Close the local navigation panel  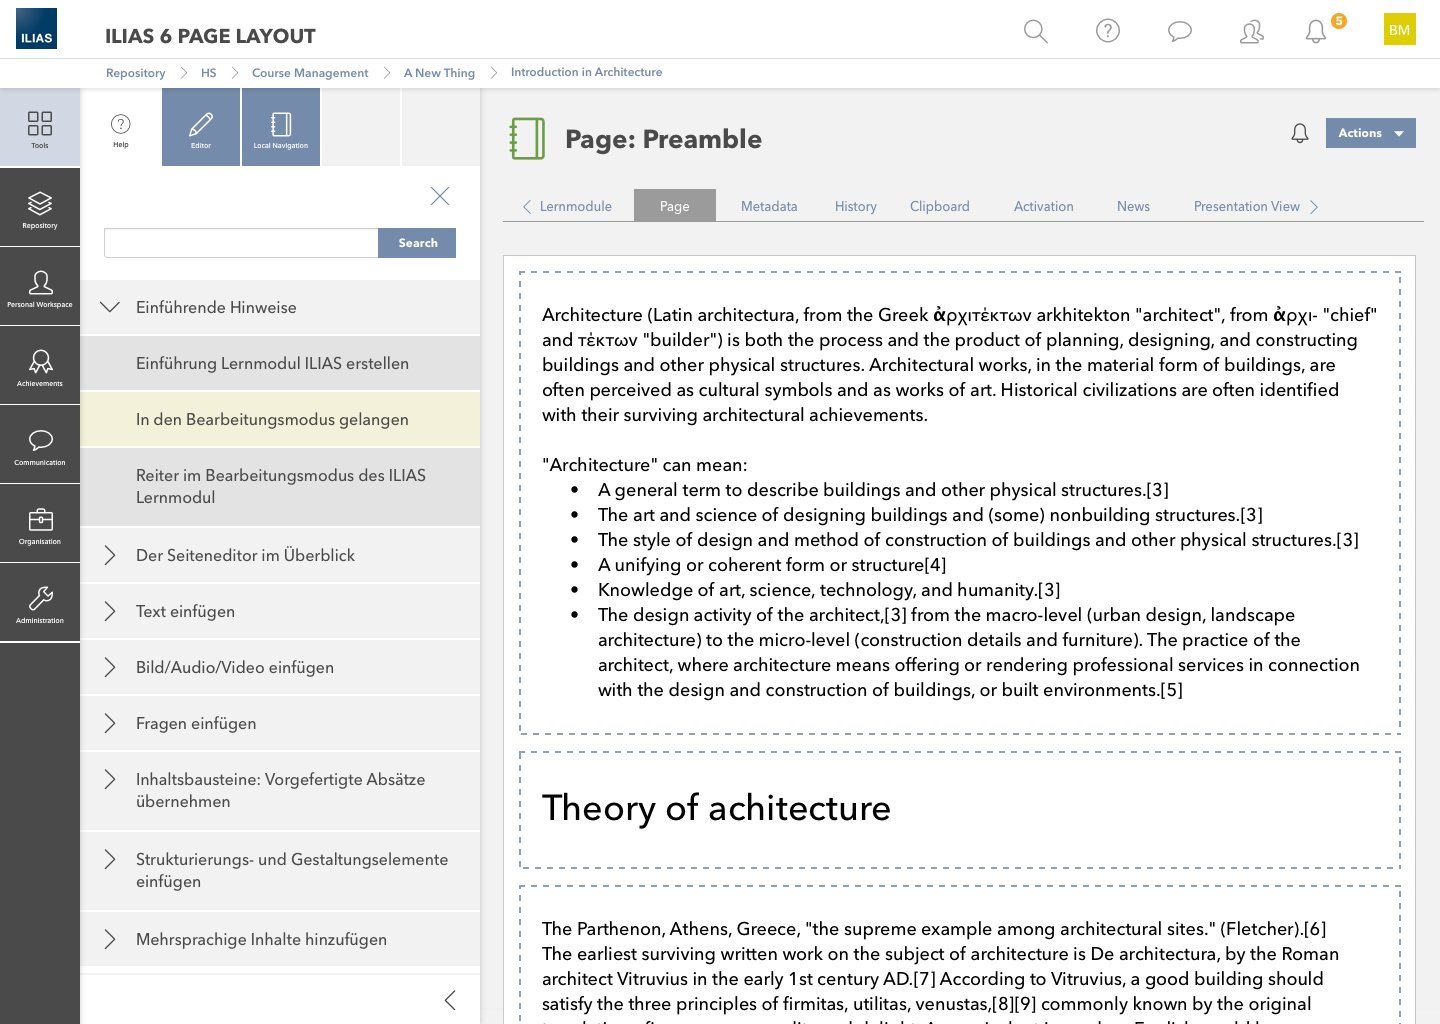point(440,196)
